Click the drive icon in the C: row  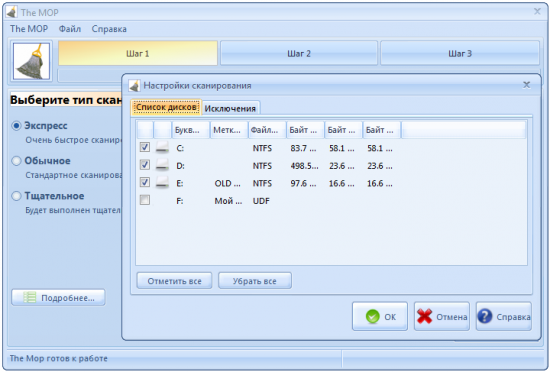162,148
